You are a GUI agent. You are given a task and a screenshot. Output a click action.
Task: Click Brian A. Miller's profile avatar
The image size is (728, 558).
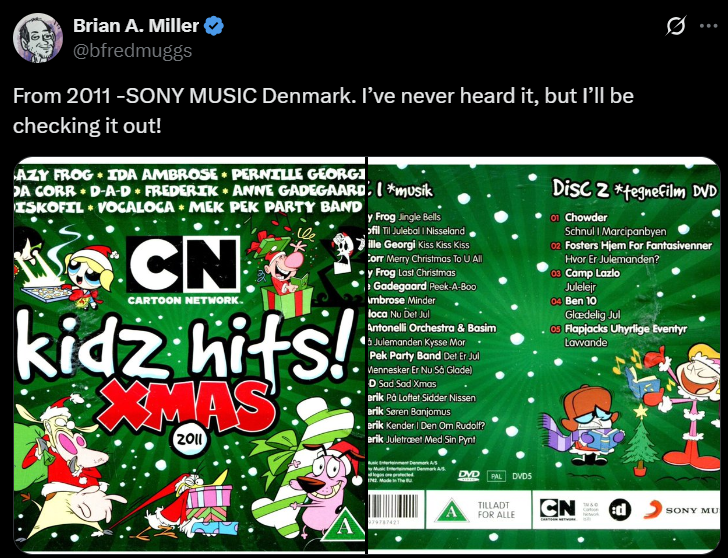point(38,38)
